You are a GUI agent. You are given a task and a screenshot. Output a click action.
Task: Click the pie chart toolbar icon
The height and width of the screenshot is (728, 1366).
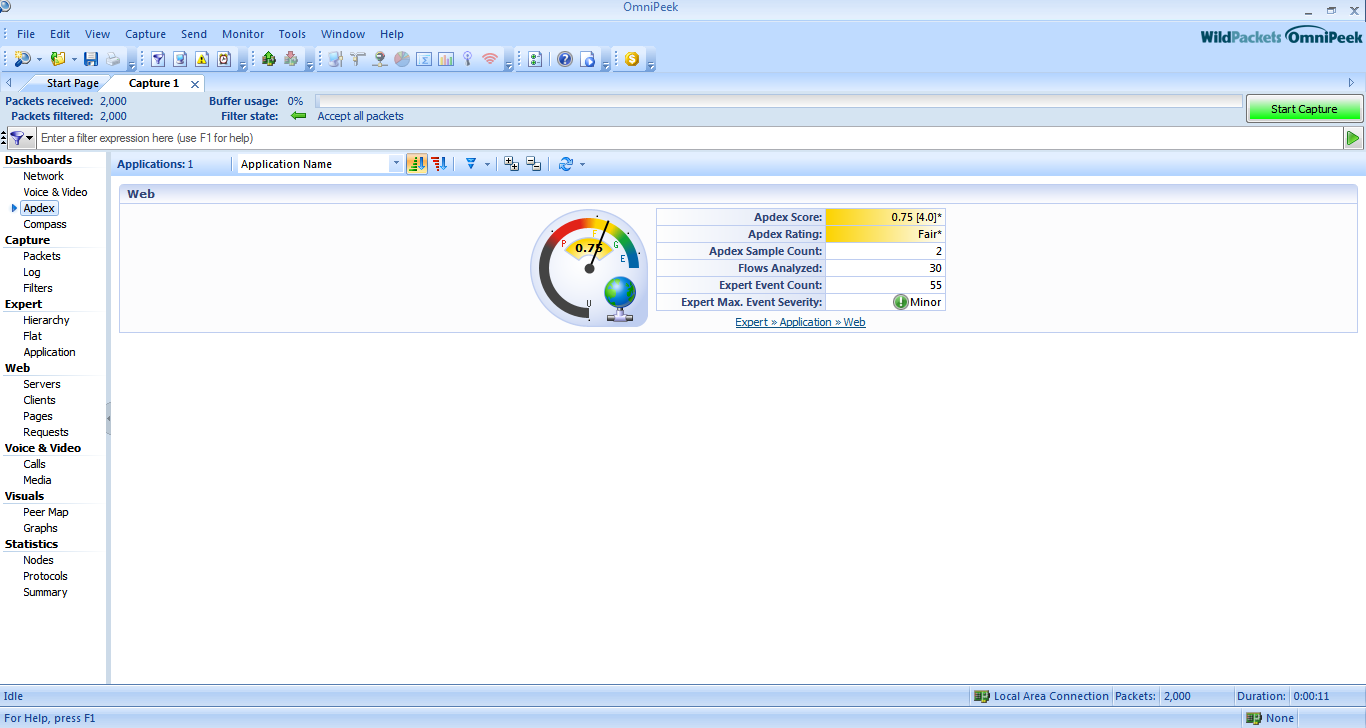coord(402,59)
